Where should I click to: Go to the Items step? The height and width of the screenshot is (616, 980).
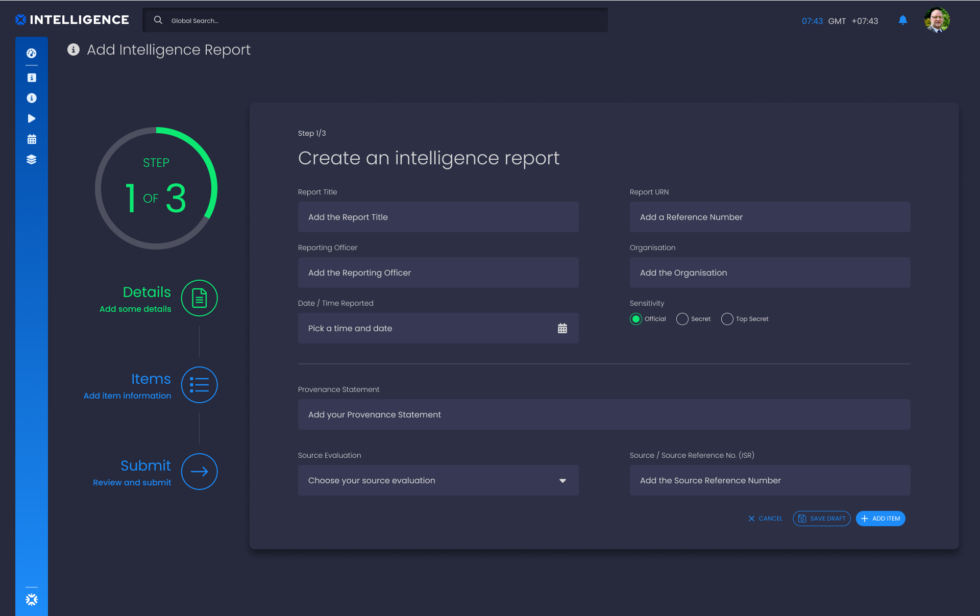(x=199, y=384)
